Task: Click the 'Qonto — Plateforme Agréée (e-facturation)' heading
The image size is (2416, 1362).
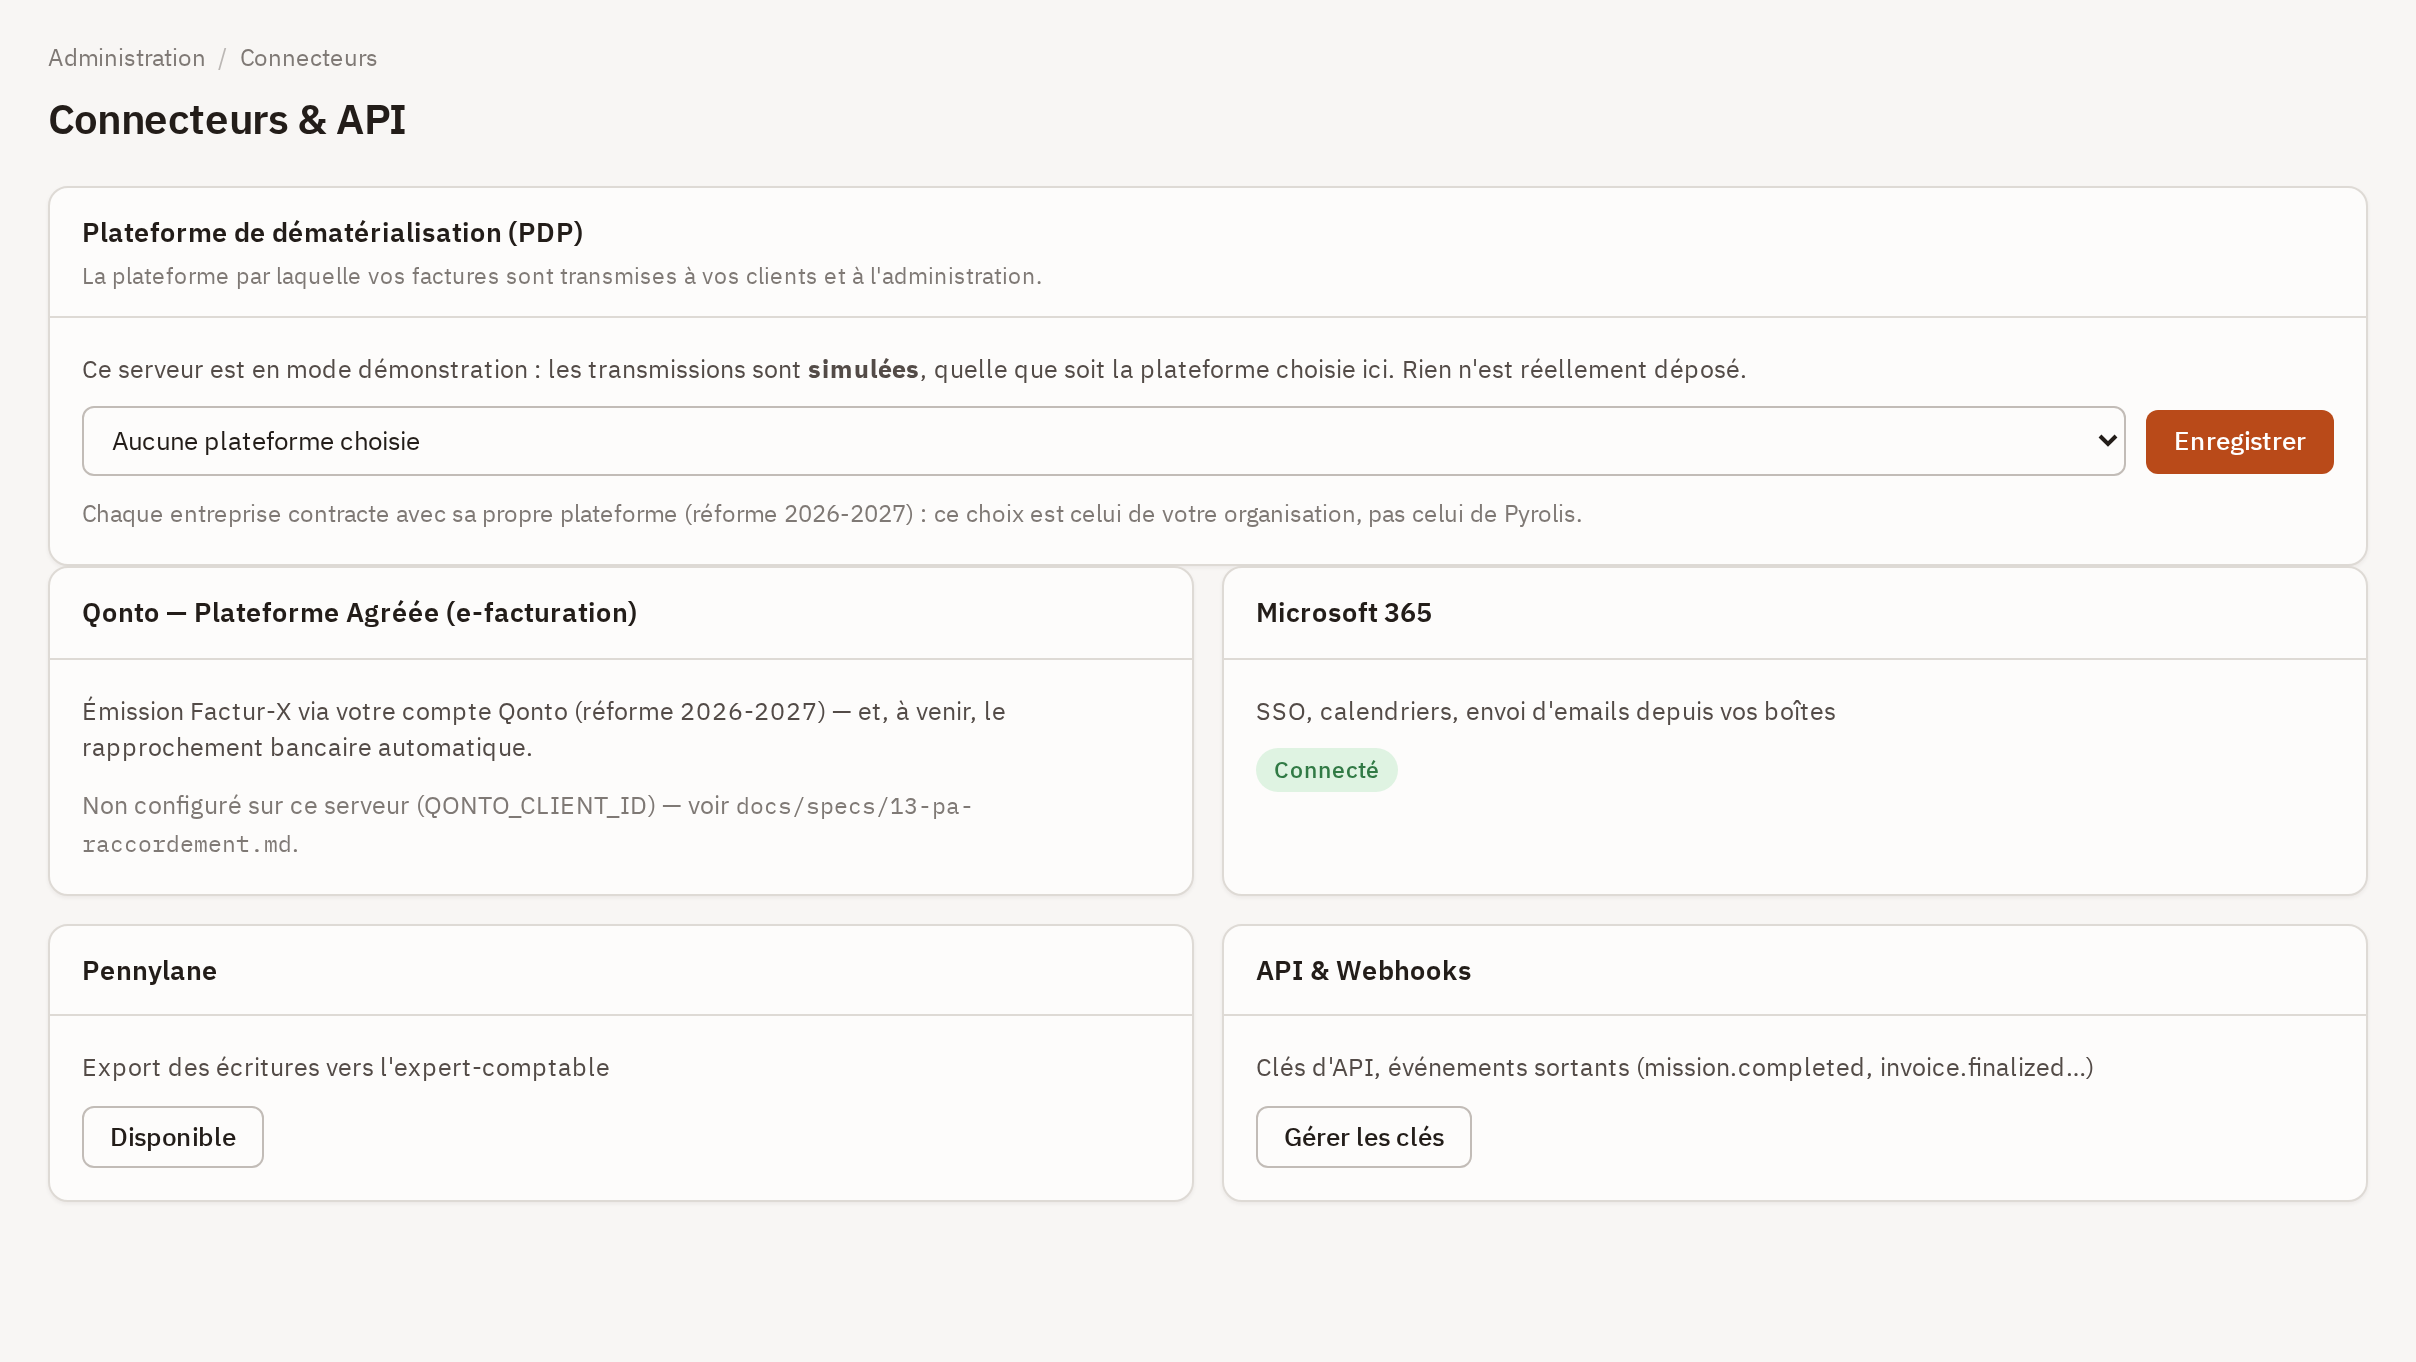Action: click(x=359, y=613)
